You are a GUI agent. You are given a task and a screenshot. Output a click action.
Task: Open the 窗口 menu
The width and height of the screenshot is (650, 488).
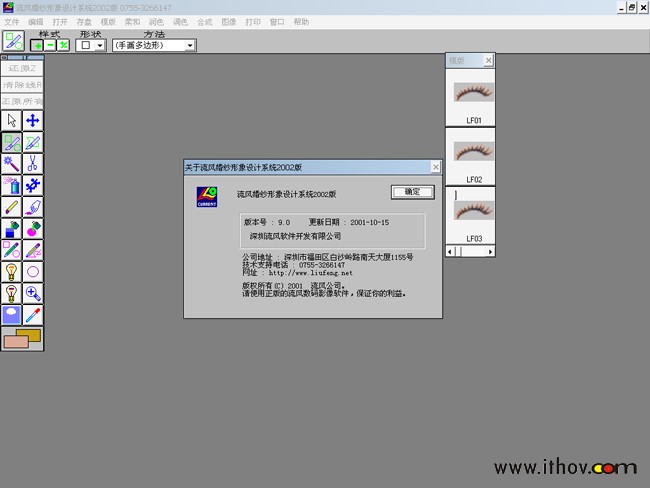[x=277, y=22]
